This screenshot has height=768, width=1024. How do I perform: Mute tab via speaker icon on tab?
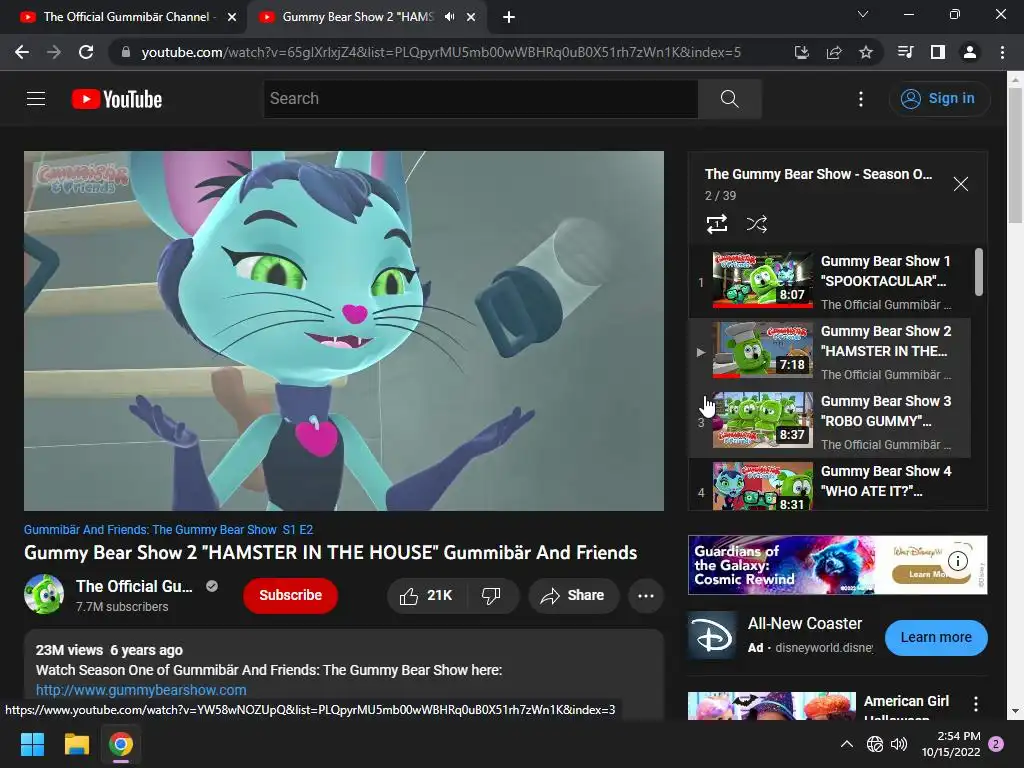[449, 17]
